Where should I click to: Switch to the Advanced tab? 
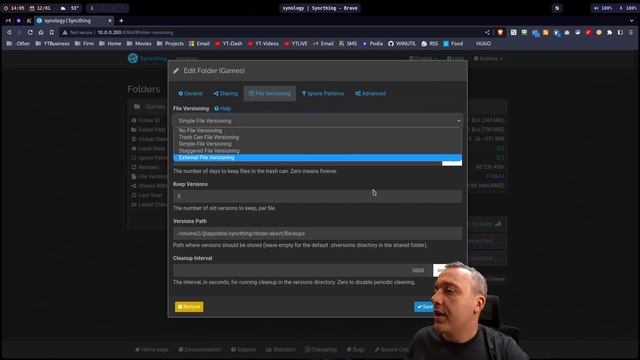pyautogui.click(x=370, y=93)
